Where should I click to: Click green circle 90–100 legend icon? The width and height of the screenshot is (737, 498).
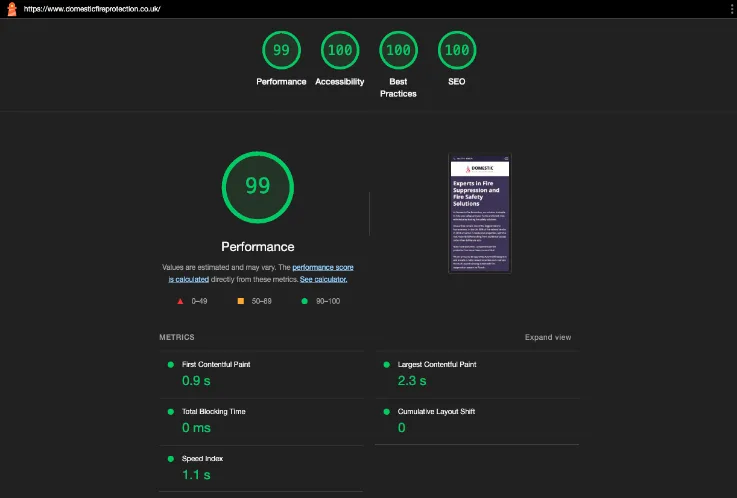pyautogui.click(x=305, y=301)
